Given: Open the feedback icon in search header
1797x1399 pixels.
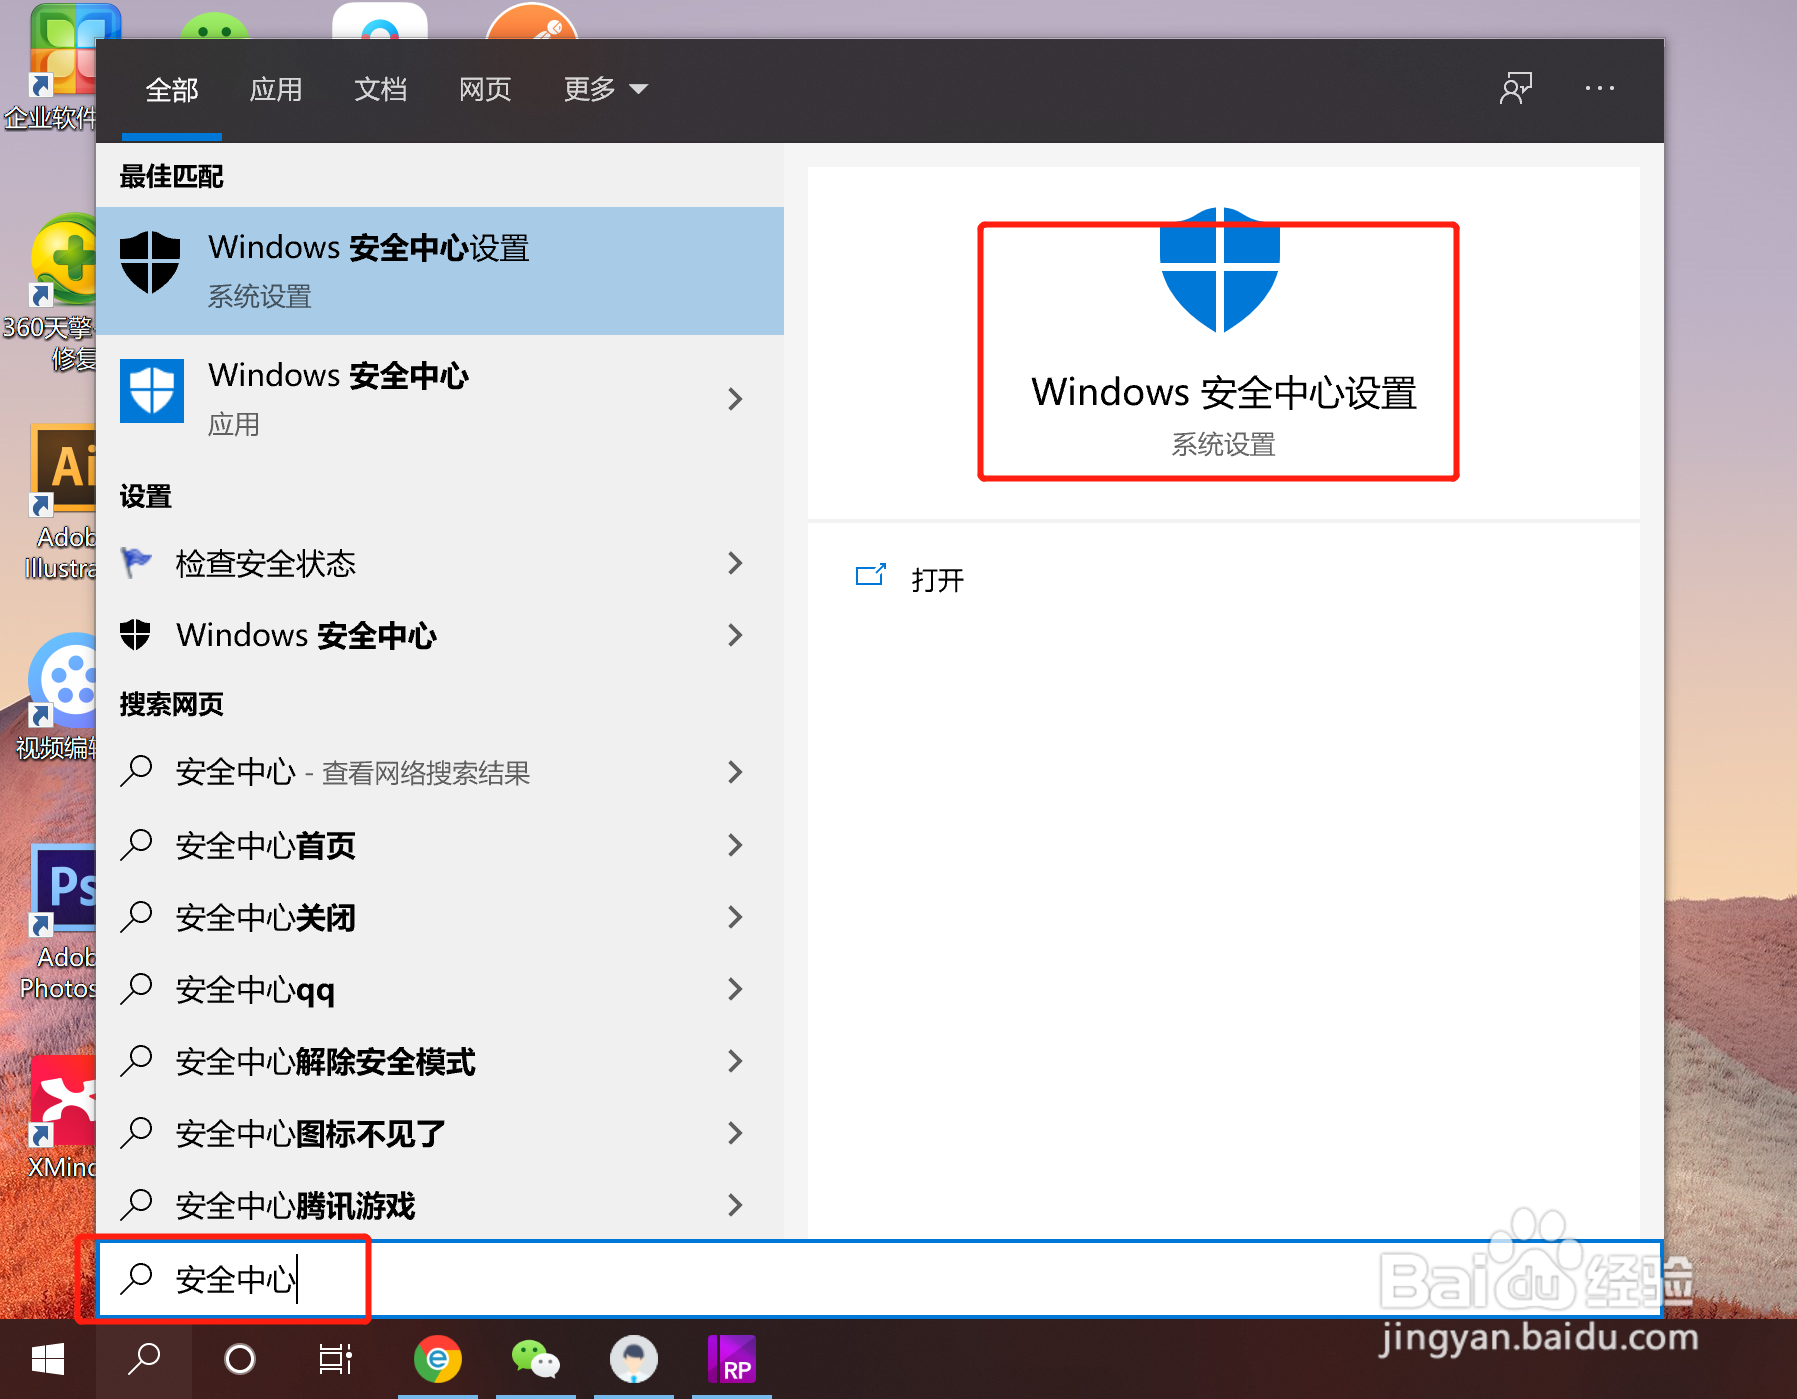Looking at the screenshot, I should point(1516,88).
